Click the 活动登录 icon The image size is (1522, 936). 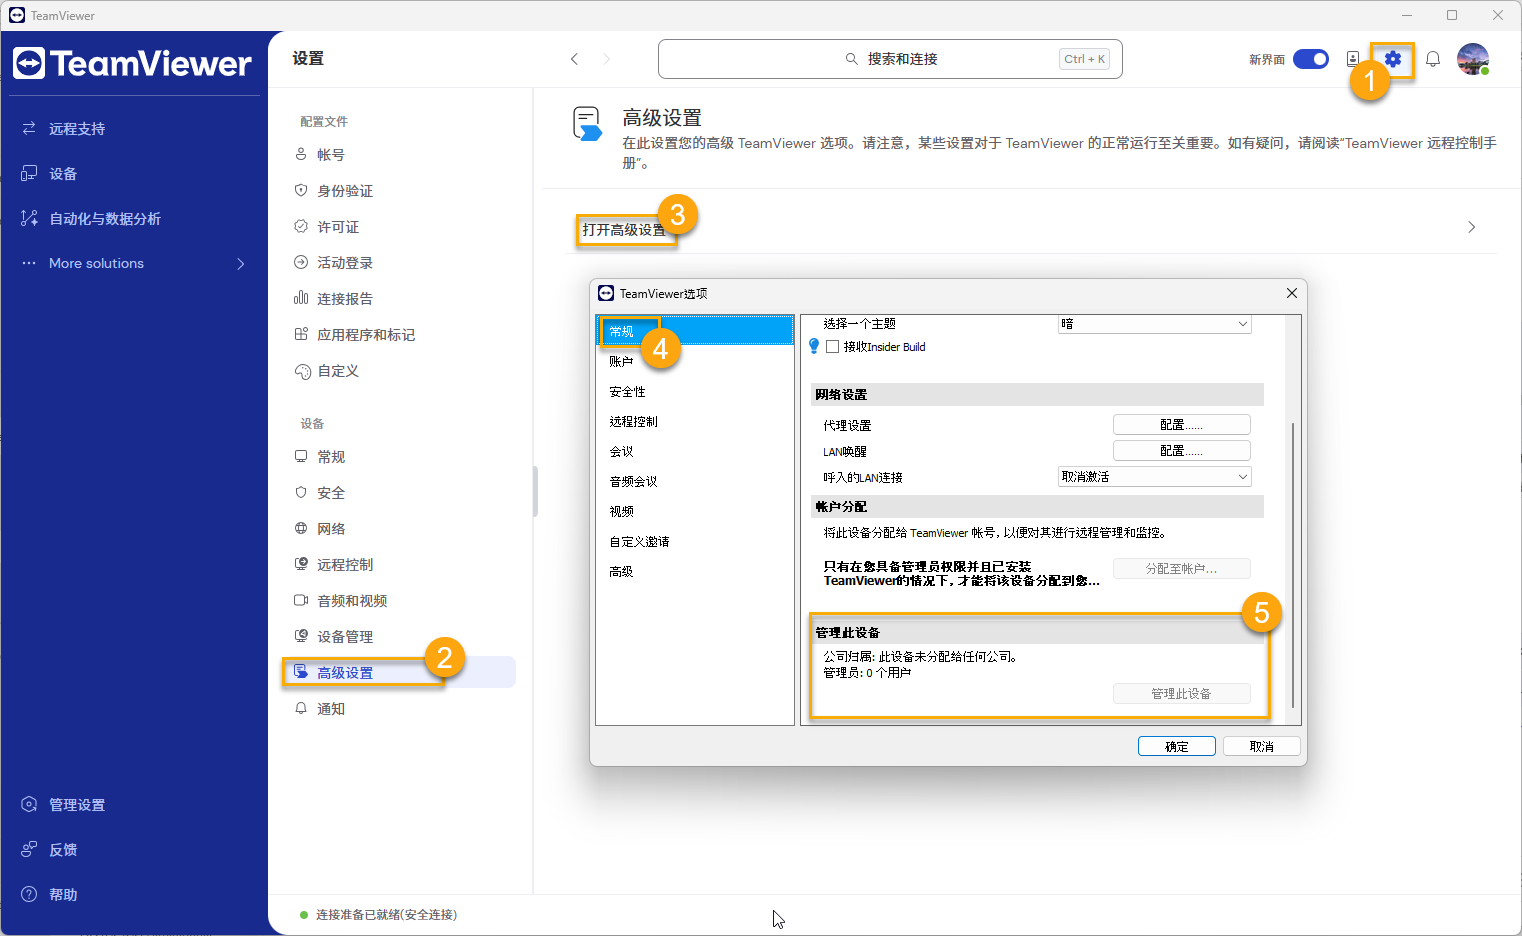pyautogui.click(x=301, y=262)
